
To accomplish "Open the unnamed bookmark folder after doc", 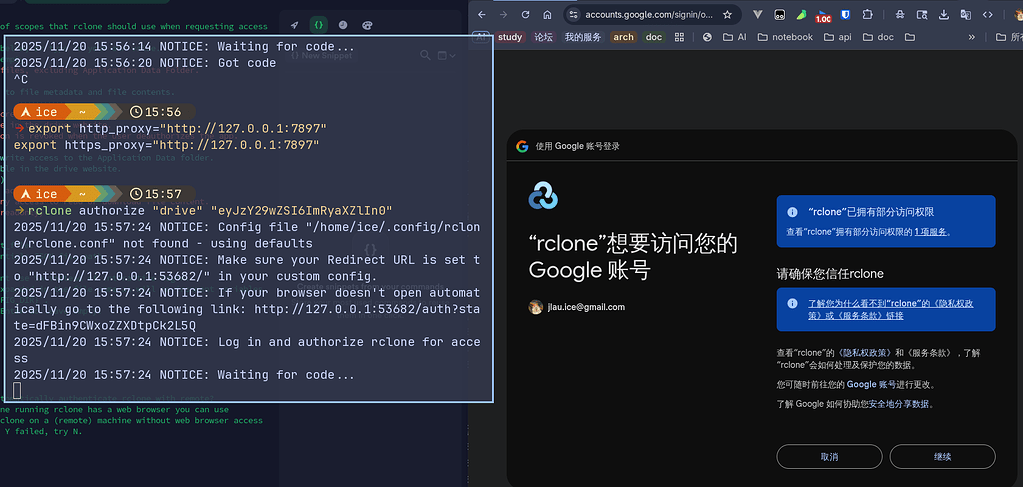I will click(x=910, y=37).
